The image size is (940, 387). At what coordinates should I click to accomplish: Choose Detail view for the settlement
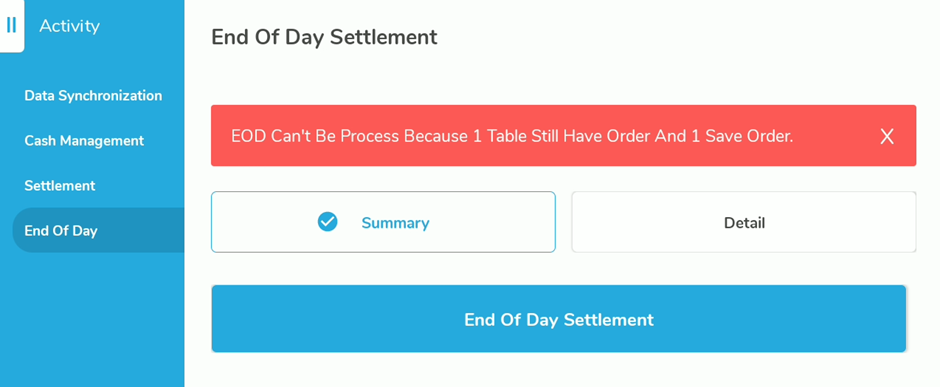[744, 222]
